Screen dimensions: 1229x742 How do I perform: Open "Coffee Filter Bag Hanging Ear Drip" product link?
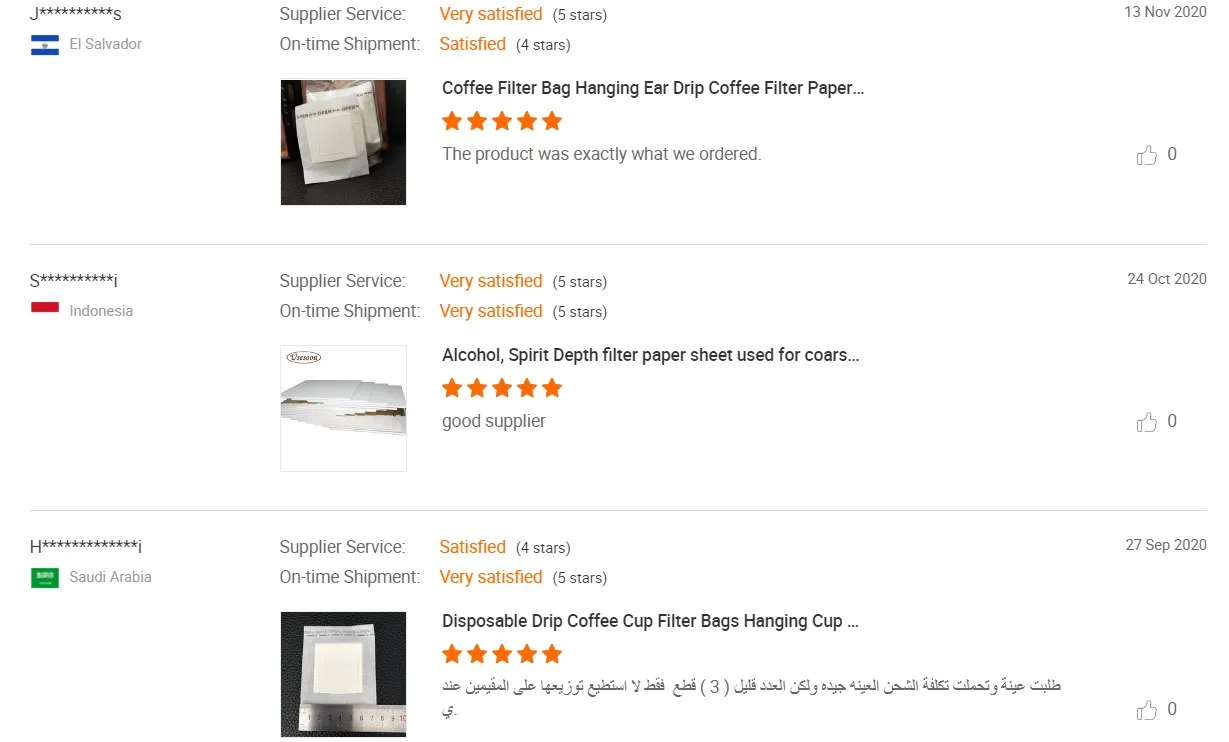653,88
